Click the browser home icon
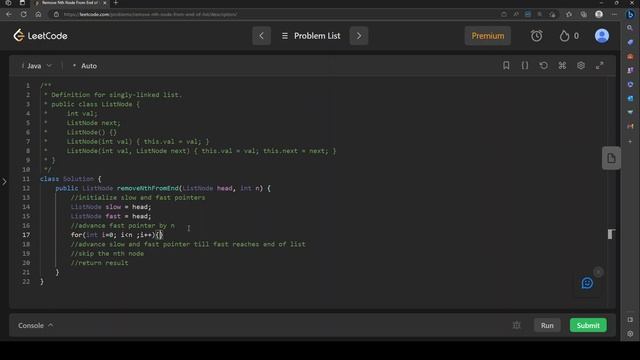Screen dimensions: 640x360 pyautogui.click(x=38, y=14)
